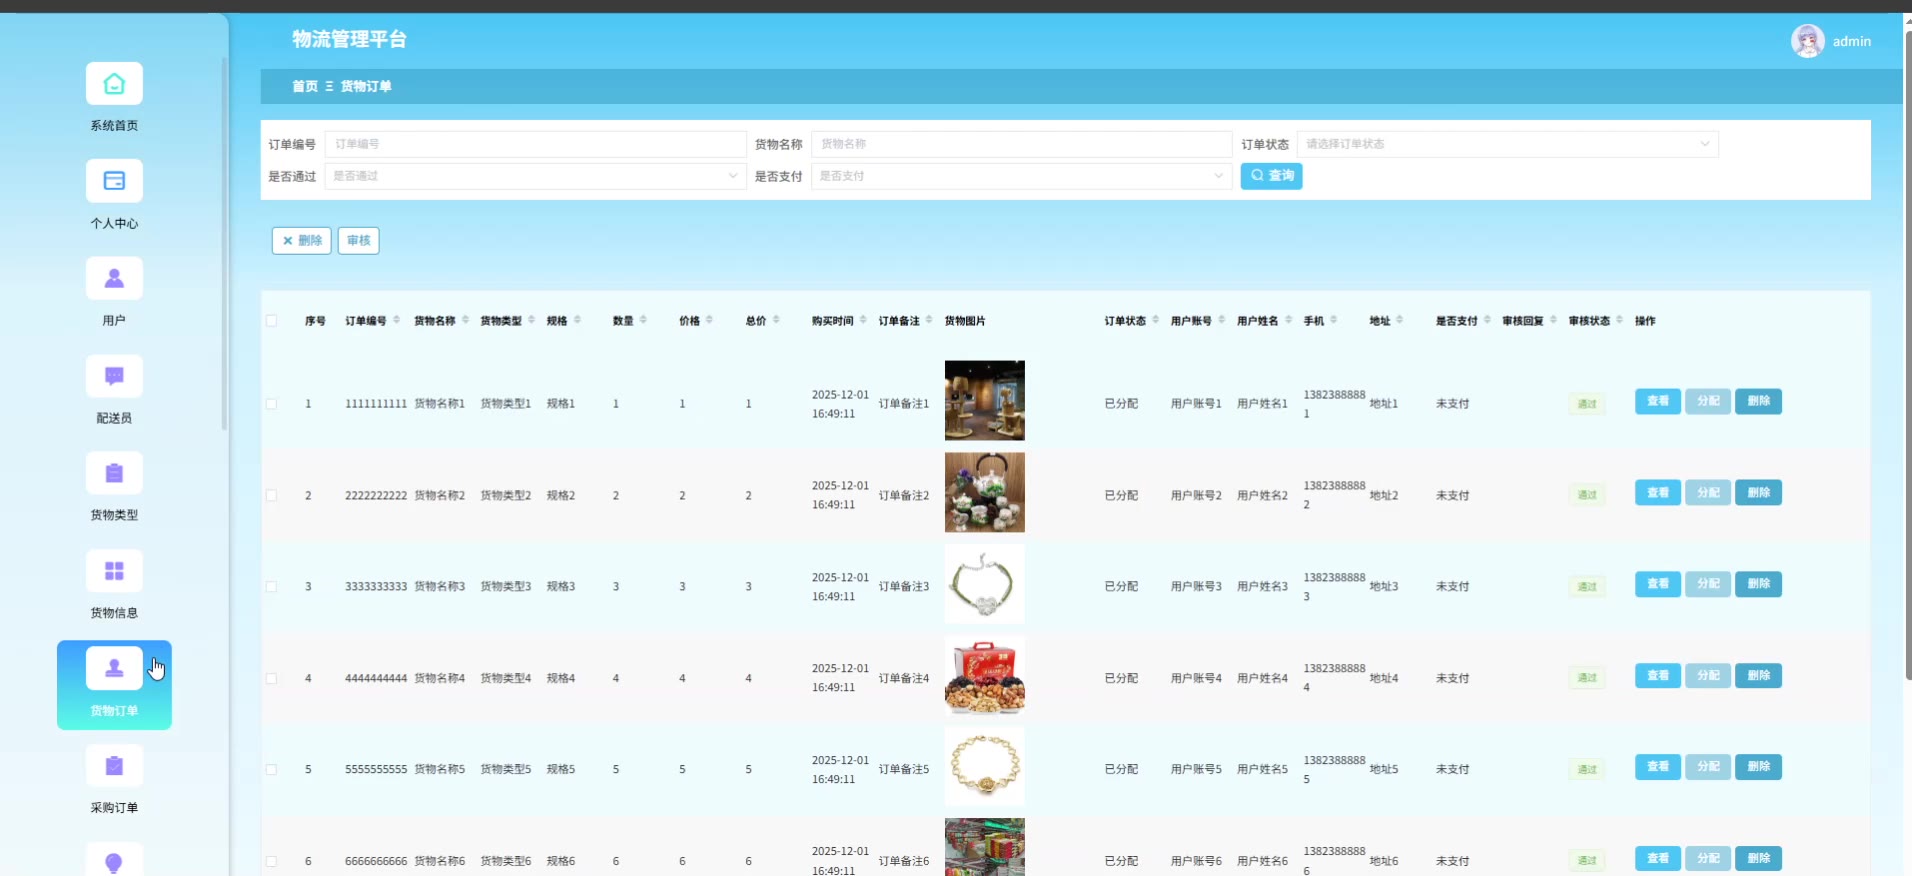The width and height of the screenshot is (1912, 876).
Task: Open the teapot image for 货物名称2
Action: tap(985, 492)
